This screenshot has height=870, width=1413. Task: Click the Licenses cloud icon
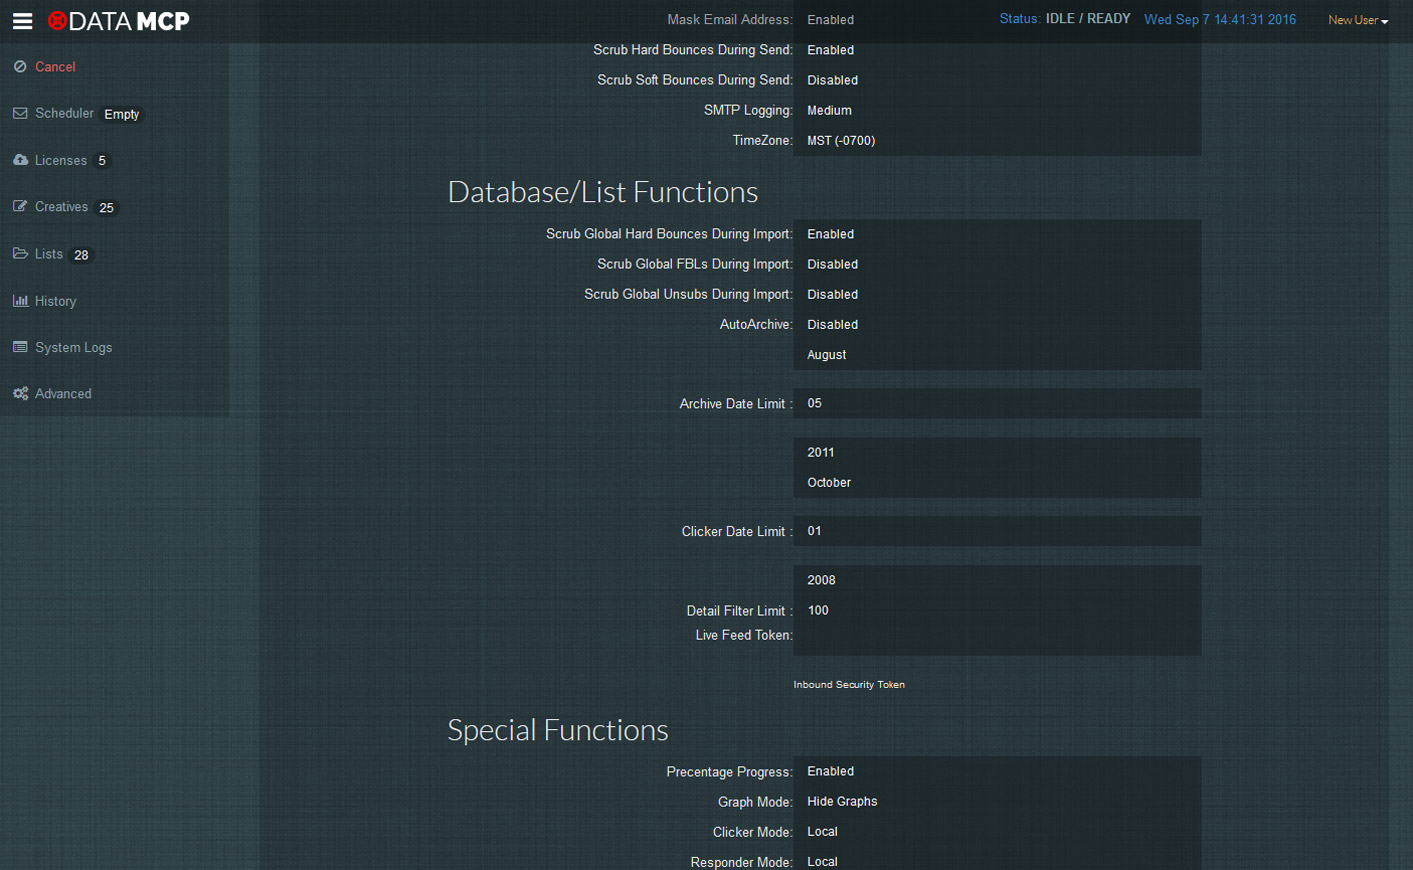pos(20,160)
